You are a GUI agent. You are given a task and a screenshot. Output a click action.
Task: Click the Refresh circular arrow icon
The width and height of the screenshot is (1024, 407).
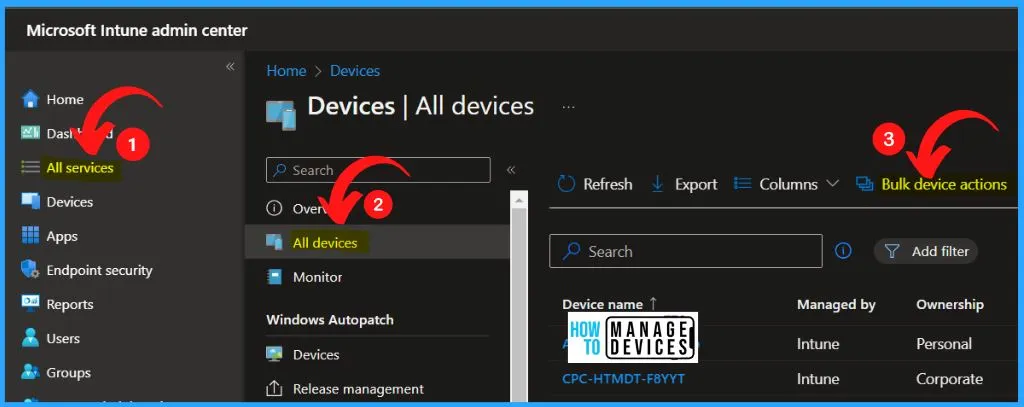point(566,184)
